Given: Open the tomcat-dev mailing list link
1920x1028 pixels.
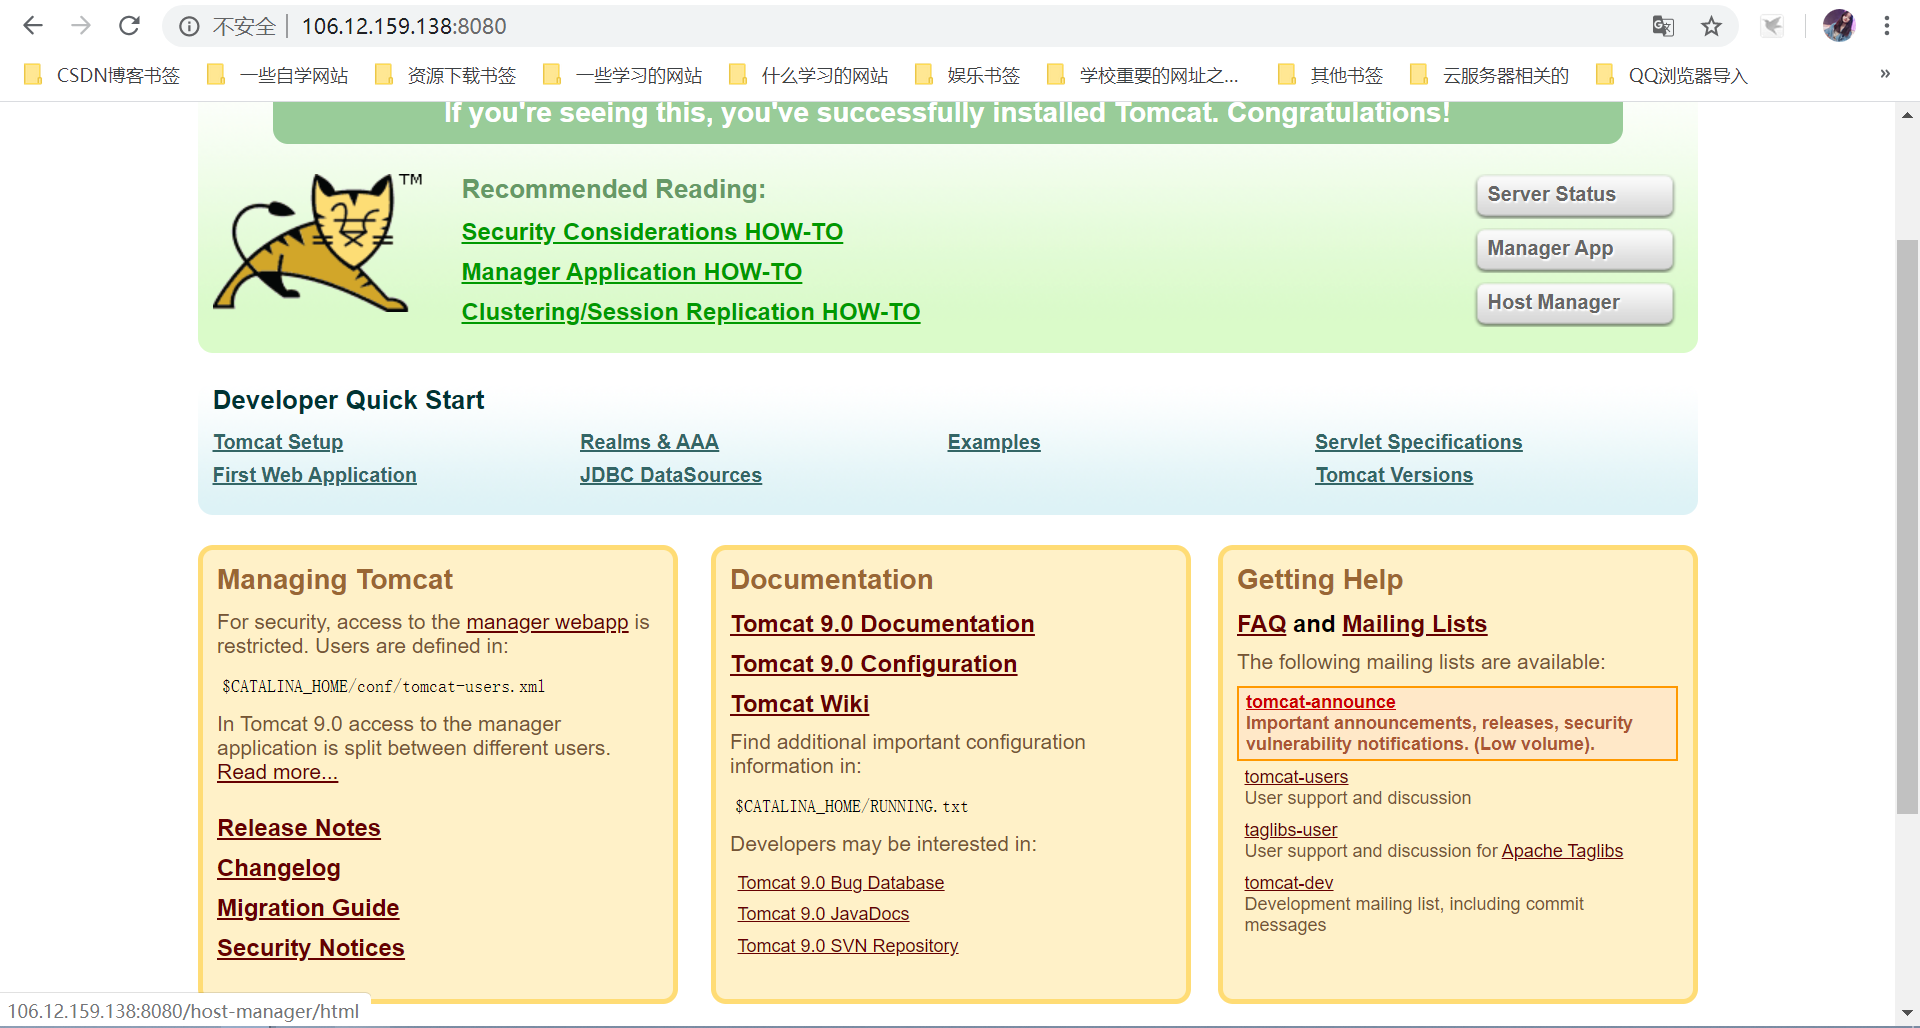Looking at the screenshot, I should click(1288, 883).
